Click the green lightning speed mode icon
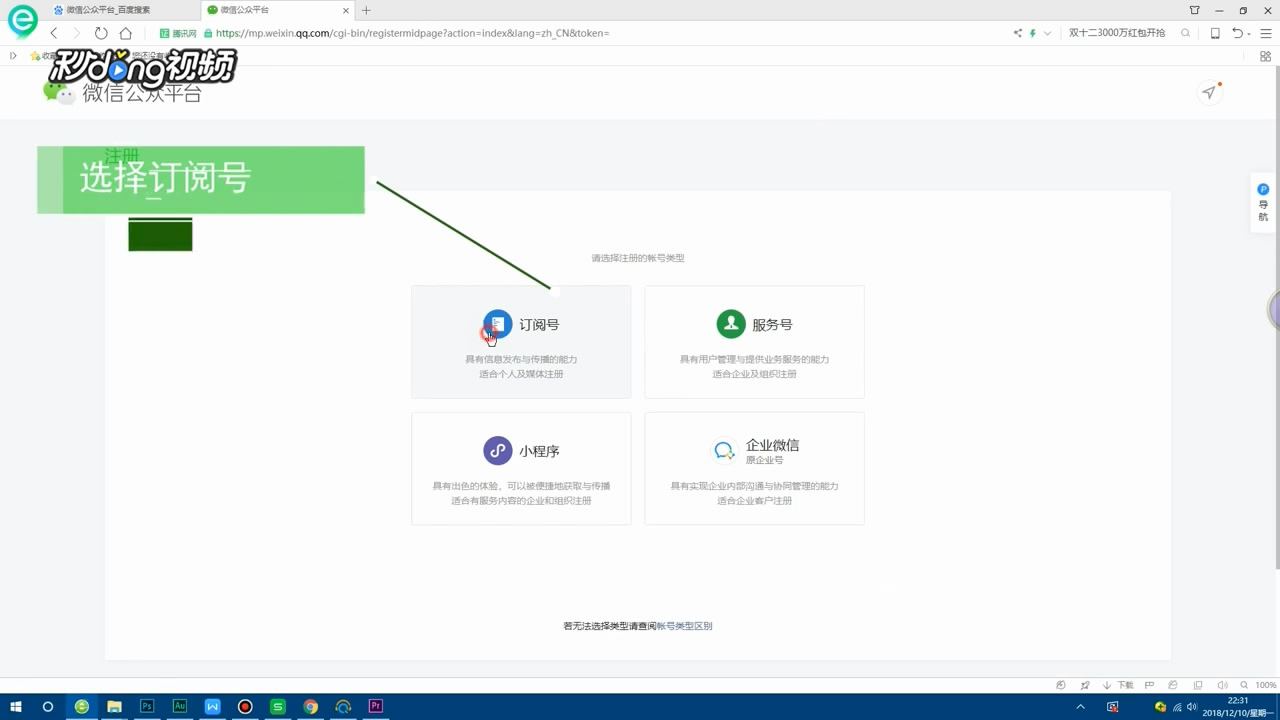1280x720 pixels. click(1033, 33)
